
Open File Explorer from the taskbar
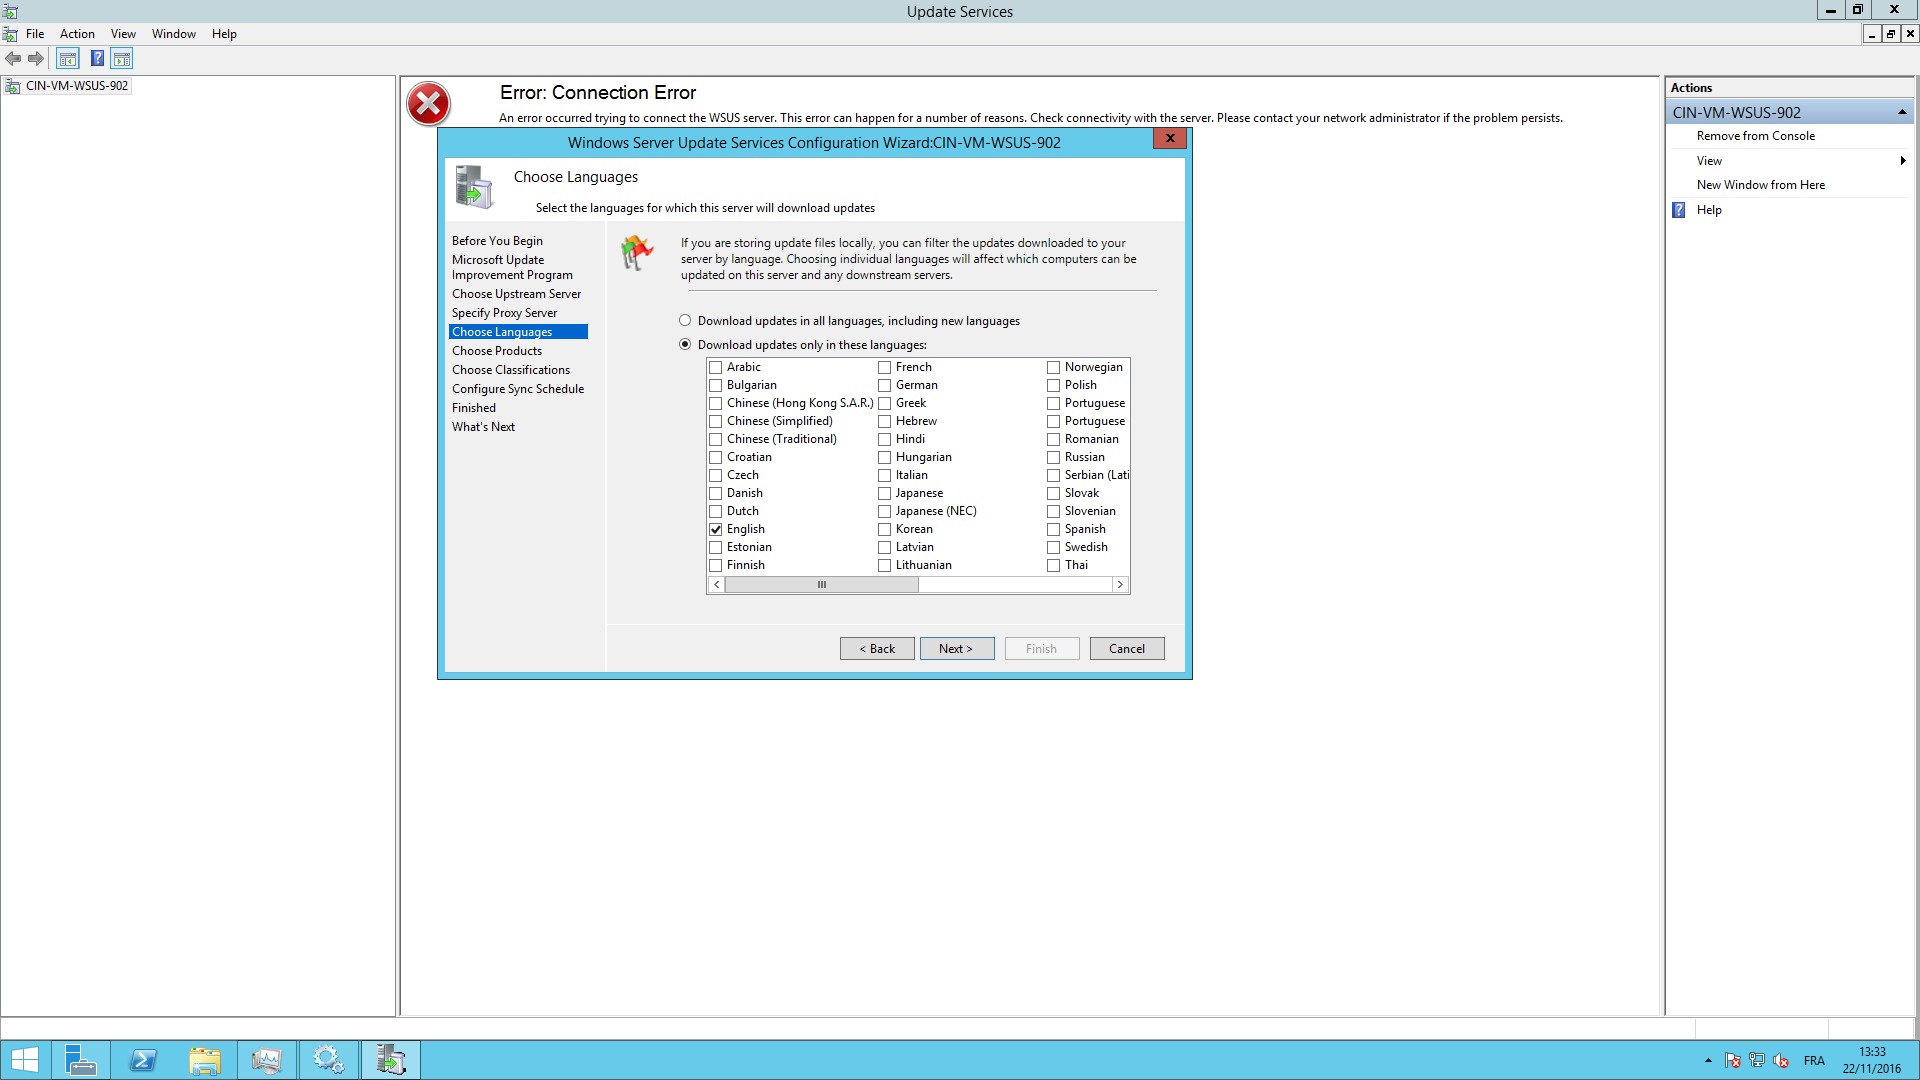[205, 1060]
